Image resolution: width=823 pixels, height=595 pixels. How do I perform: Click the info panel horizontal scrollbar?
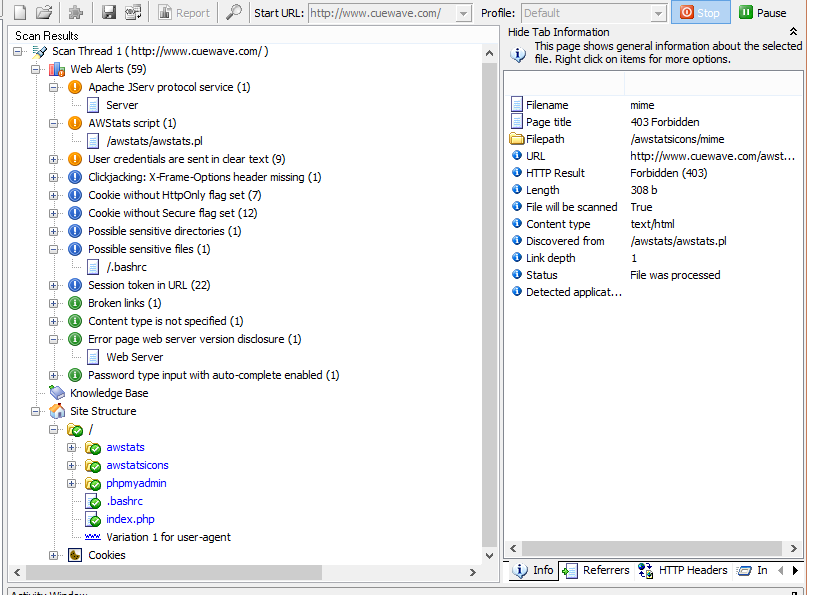point(652,548)
